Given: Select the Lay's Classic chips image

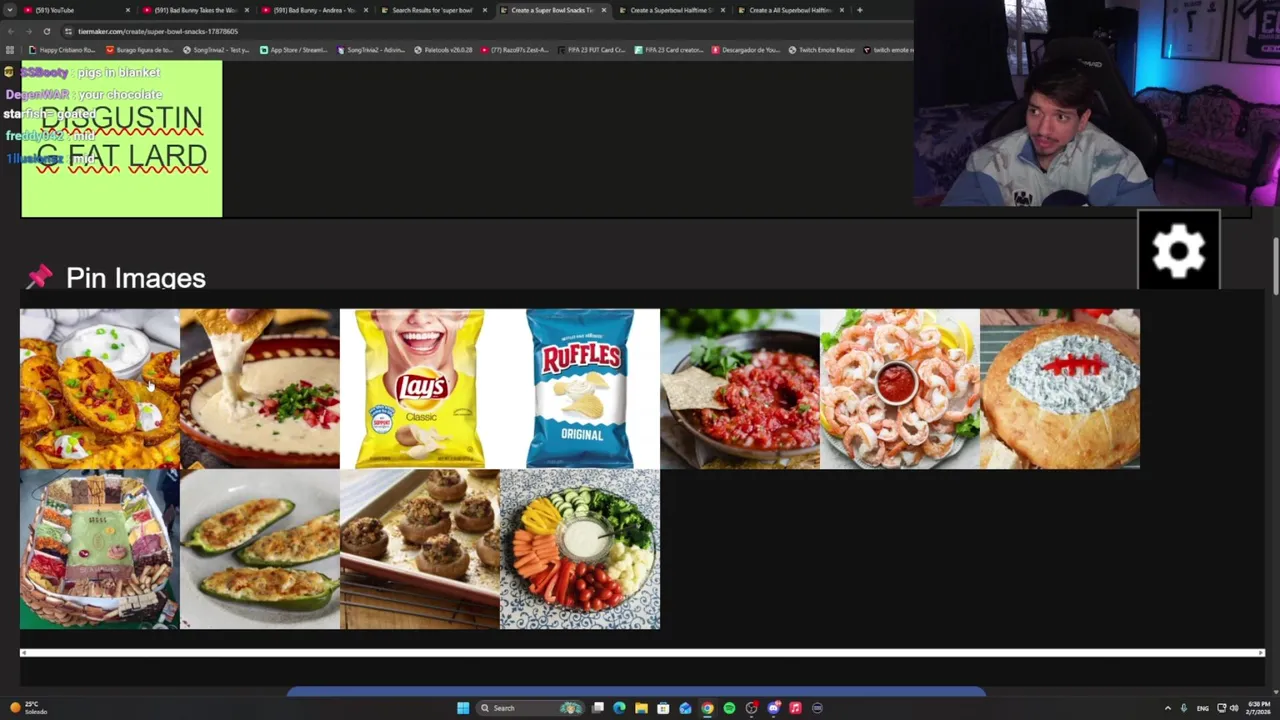Looking at the screenshot, I should (420, 389).
